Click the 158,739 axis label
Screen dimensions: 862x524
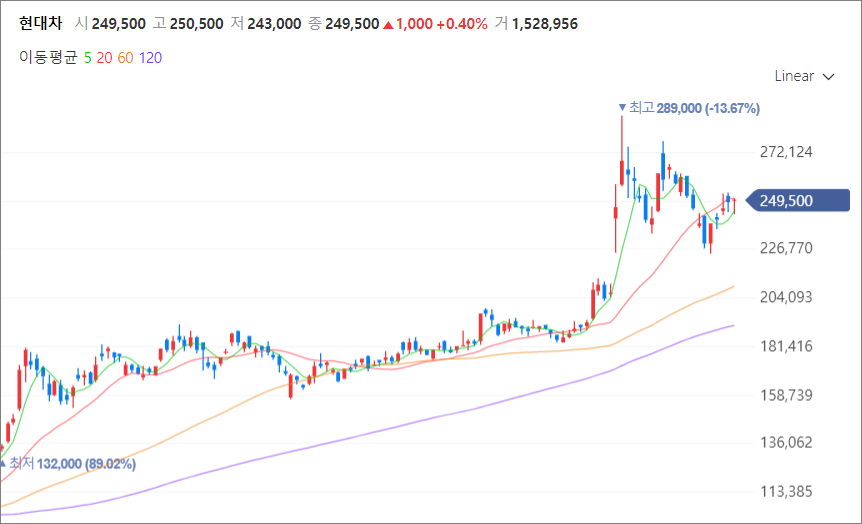click(x=786, y=395)
